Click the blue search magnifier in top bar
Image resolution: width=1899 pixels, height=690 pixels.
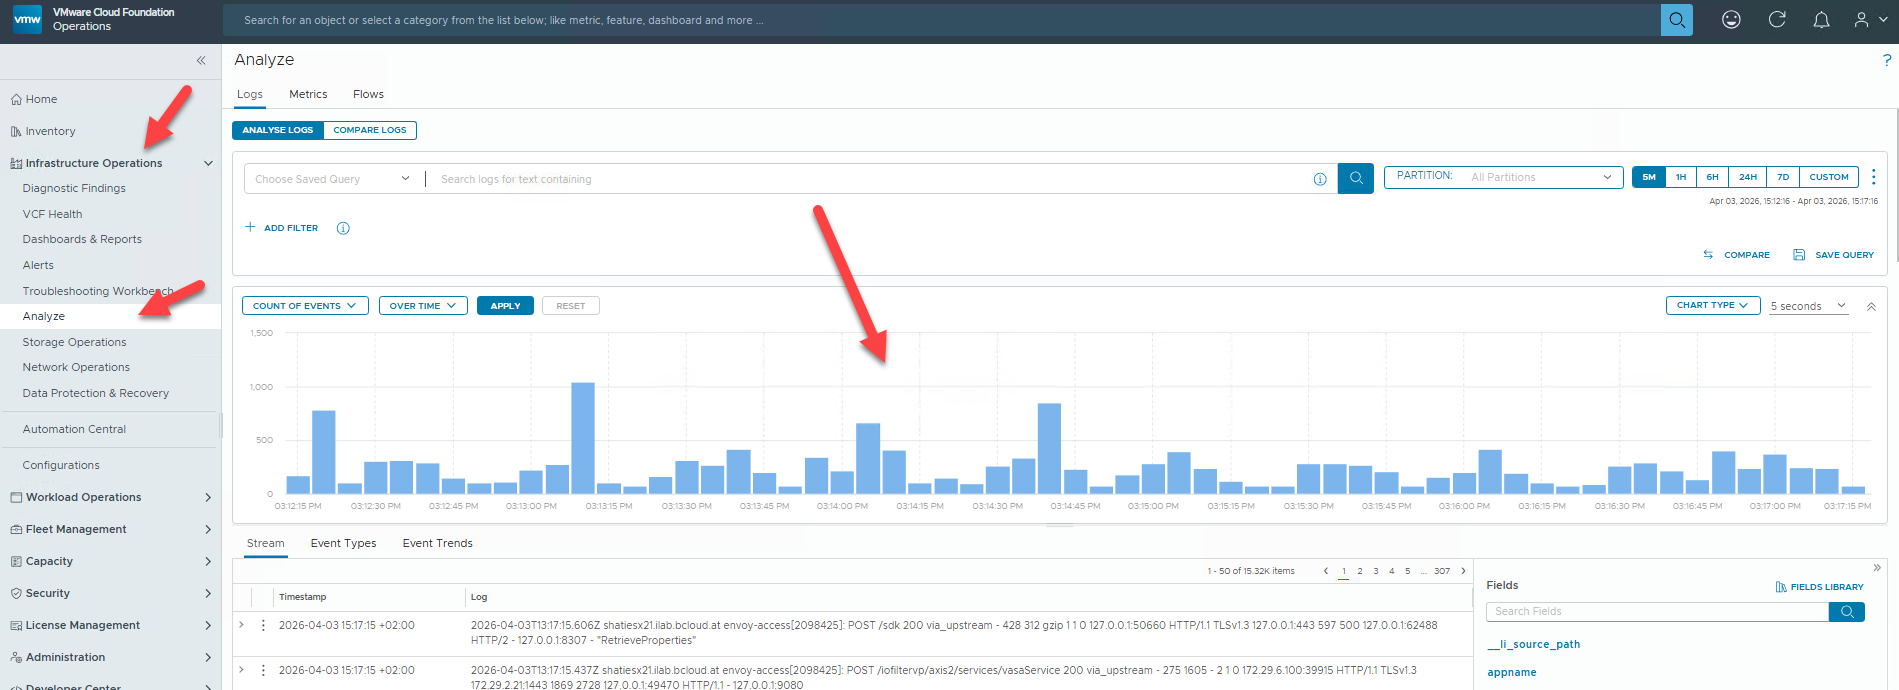click(x=1676, y=20)
